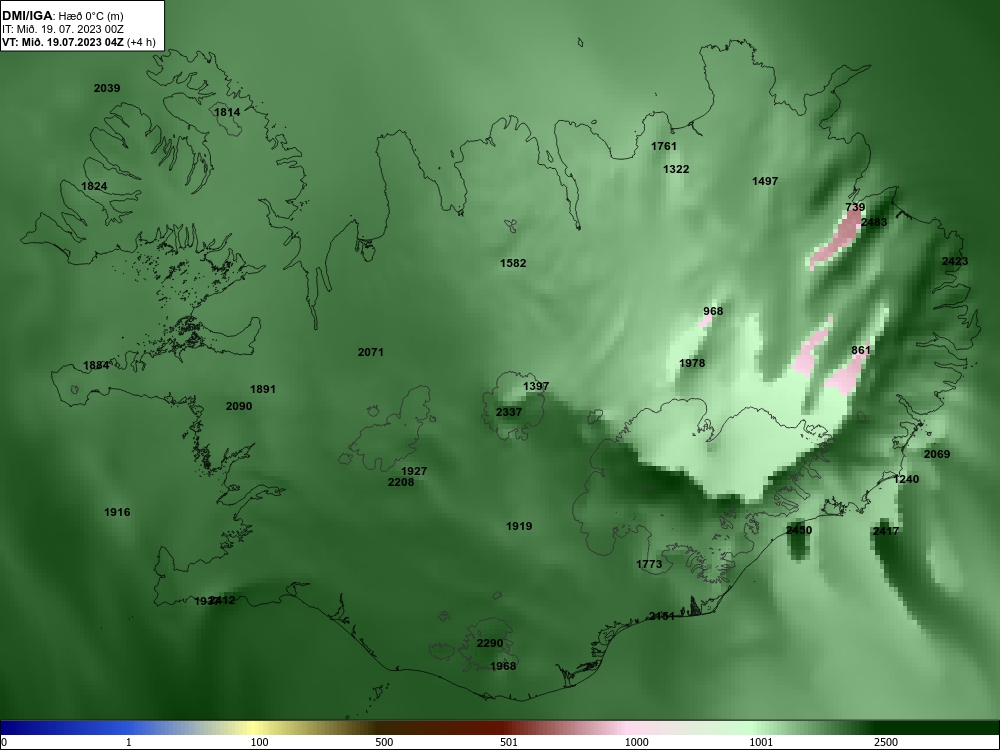Click the initial time line 'IT: Mið. 19. 07. 2023 00Z'

pyautogui.click(x=62, y=29)
